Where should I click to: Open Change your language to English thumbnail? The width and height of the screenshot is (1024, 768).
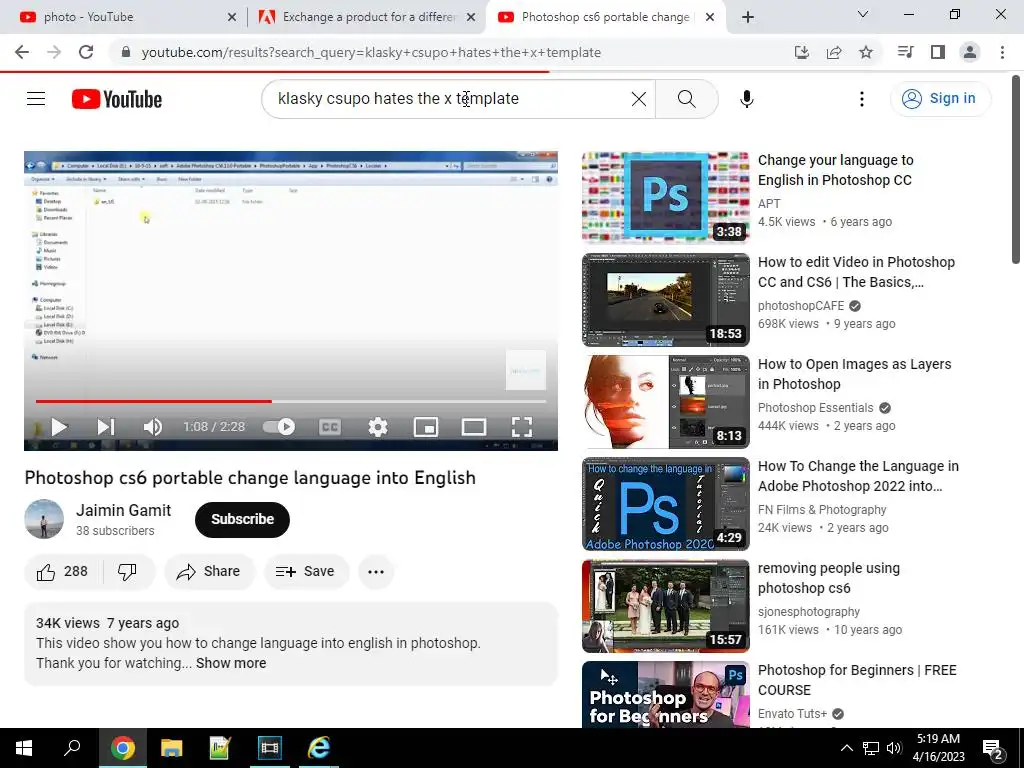[665, 198]
